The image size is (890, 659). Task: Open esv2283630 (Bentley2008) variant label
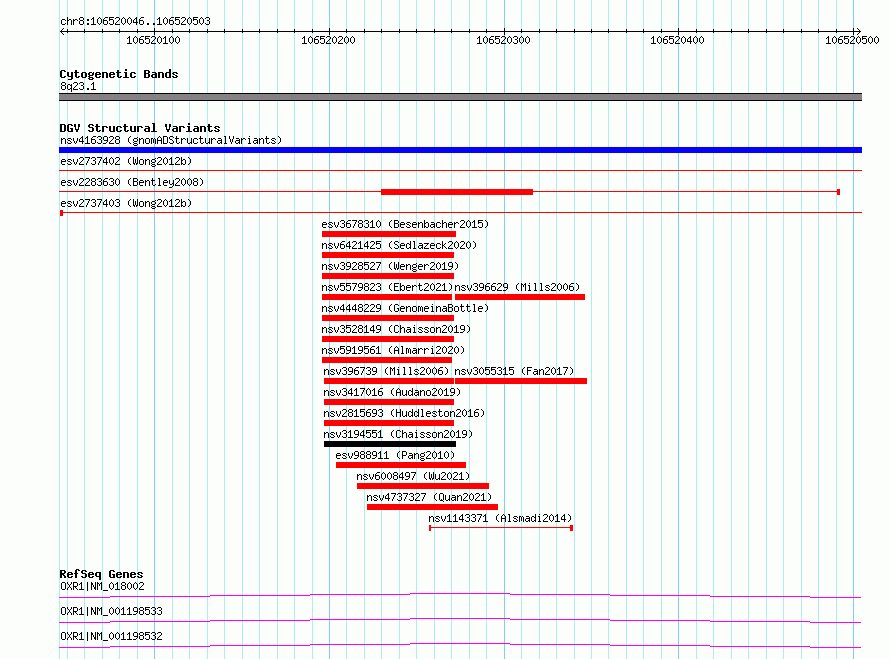point(132,182)
